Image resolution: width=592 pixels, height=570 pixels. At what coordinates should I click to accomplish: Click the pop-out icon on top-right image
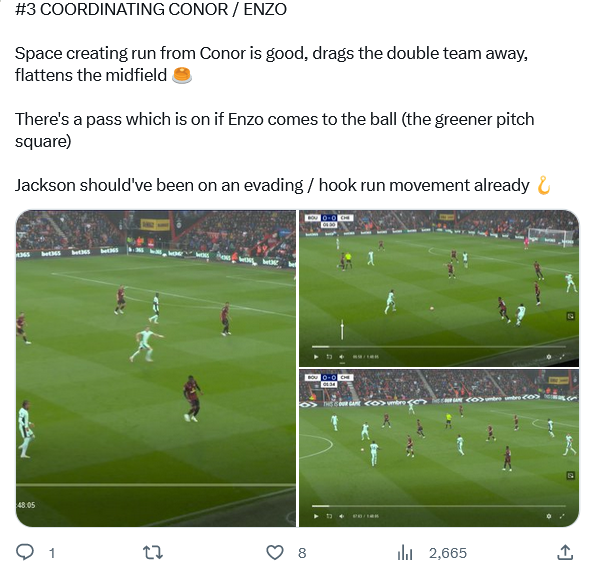(570, 316)
